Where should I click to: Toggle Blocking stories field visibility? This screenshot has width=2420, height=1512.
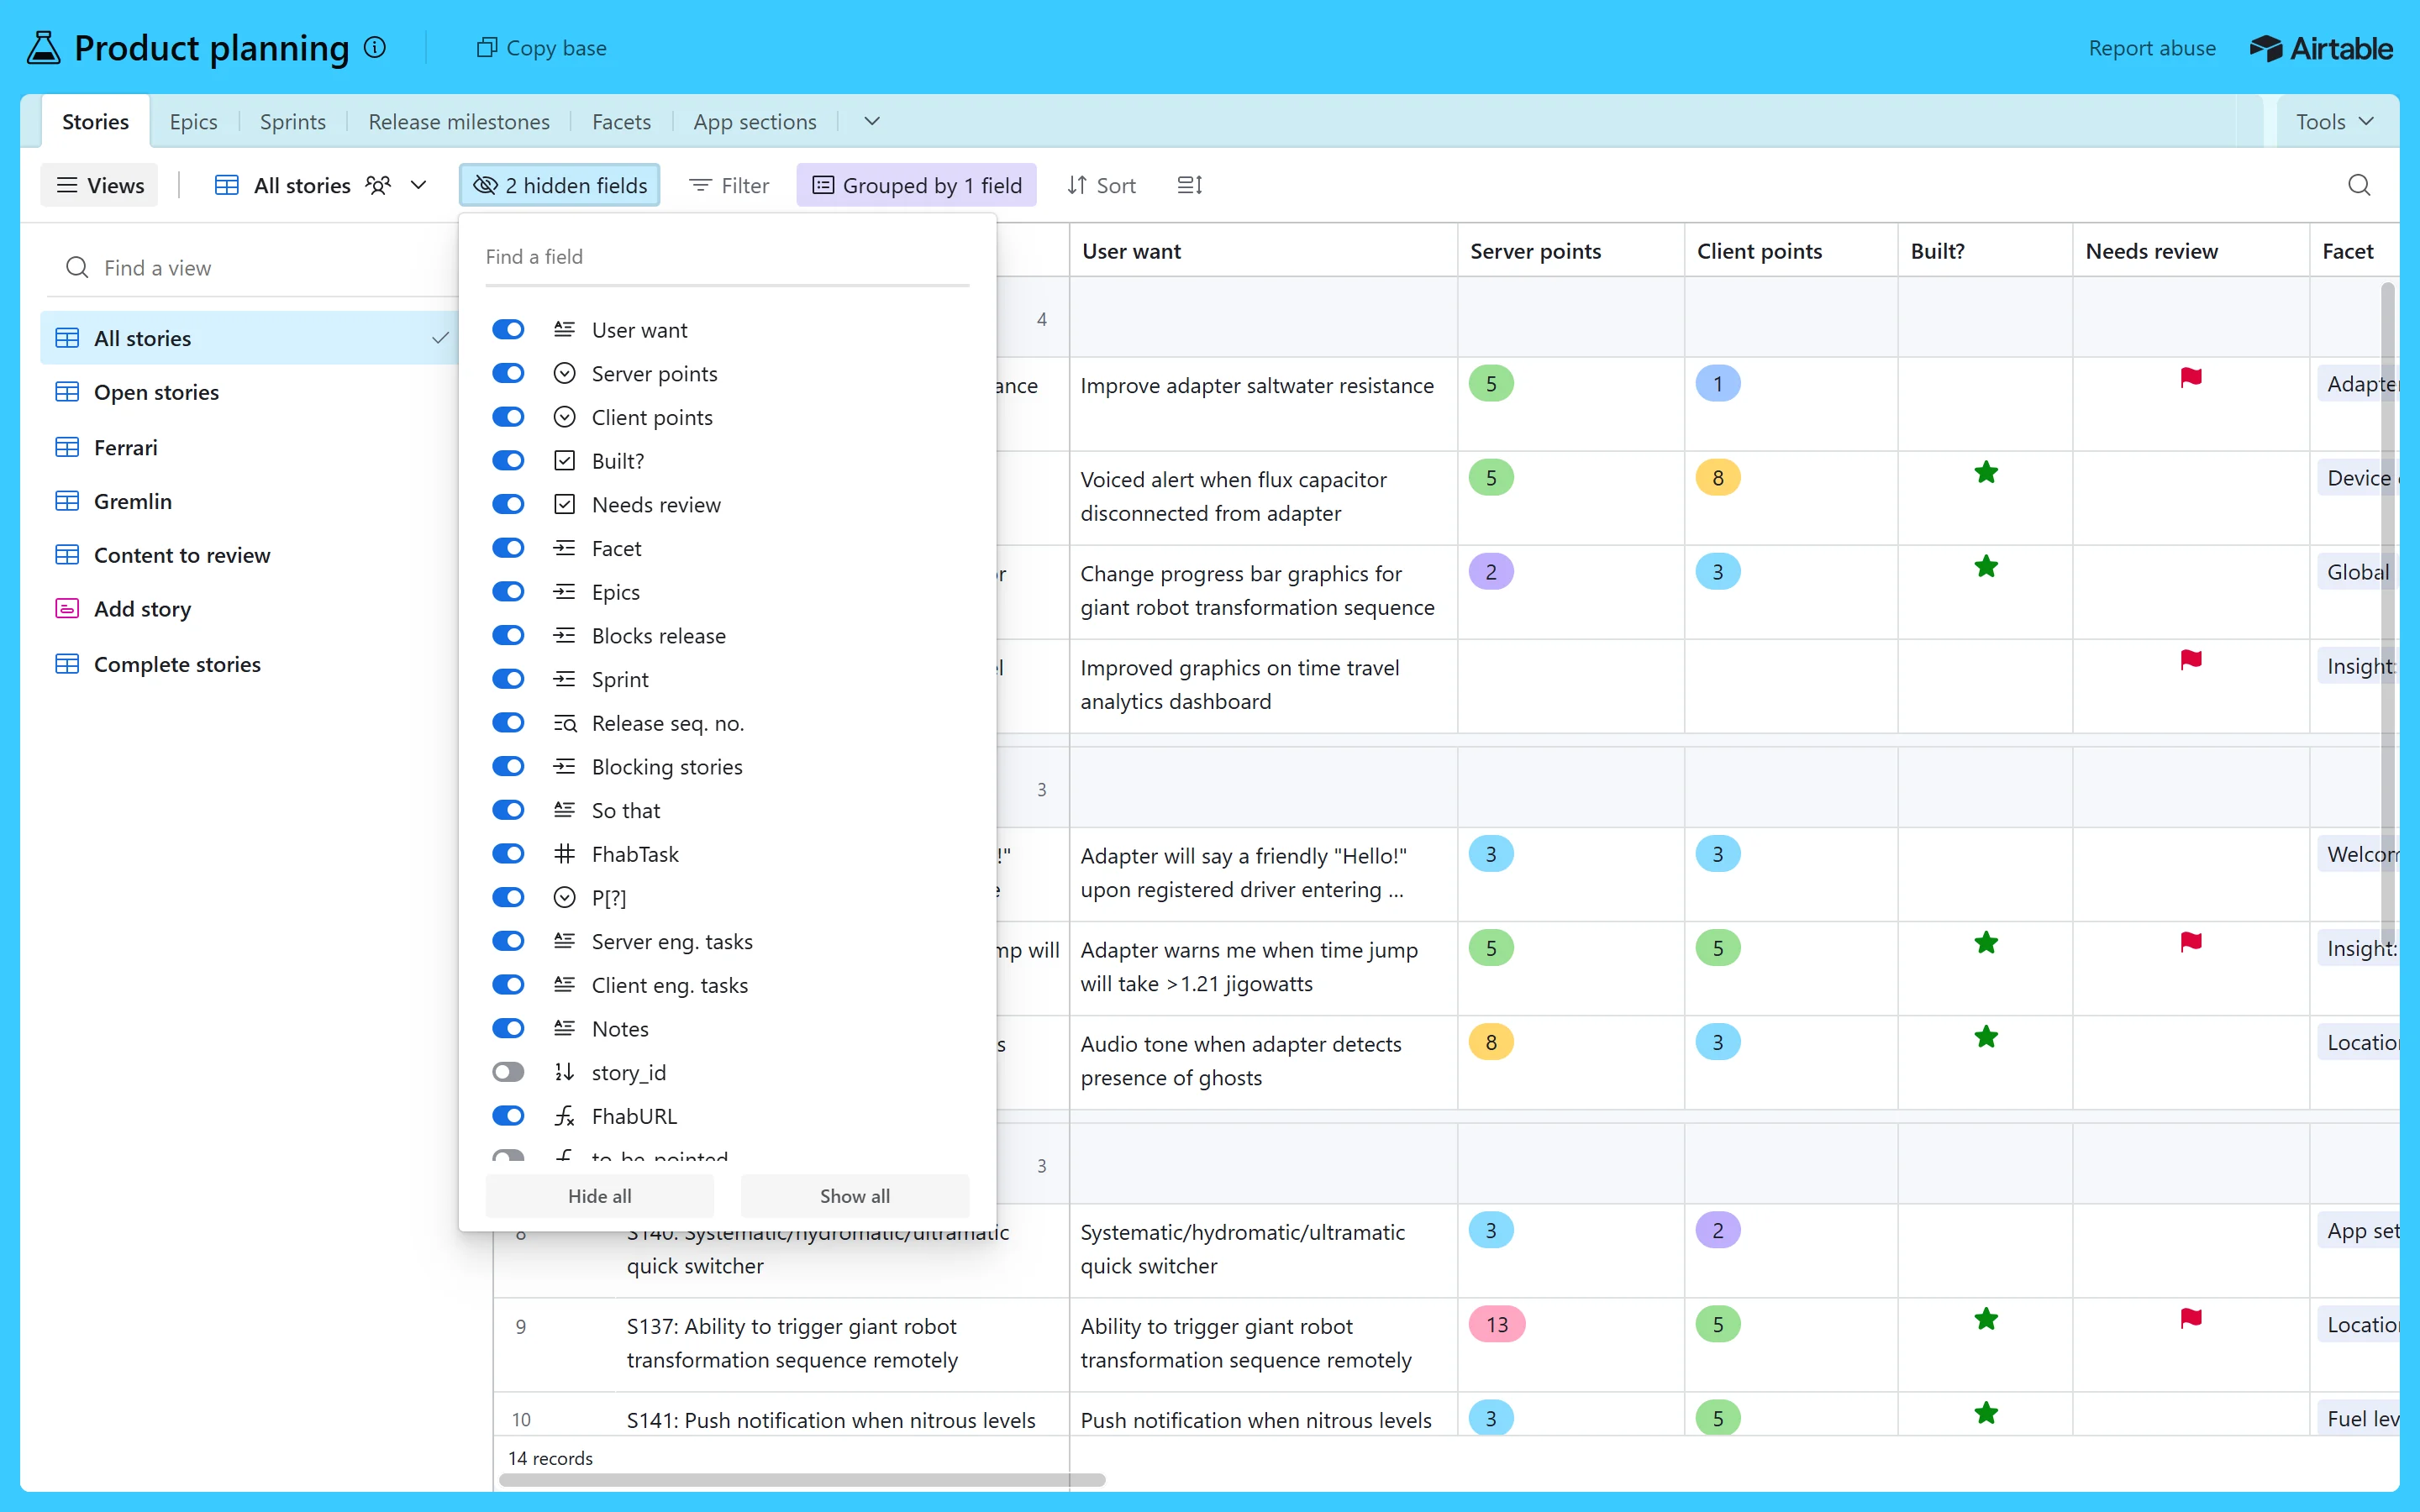pos(508,766)
